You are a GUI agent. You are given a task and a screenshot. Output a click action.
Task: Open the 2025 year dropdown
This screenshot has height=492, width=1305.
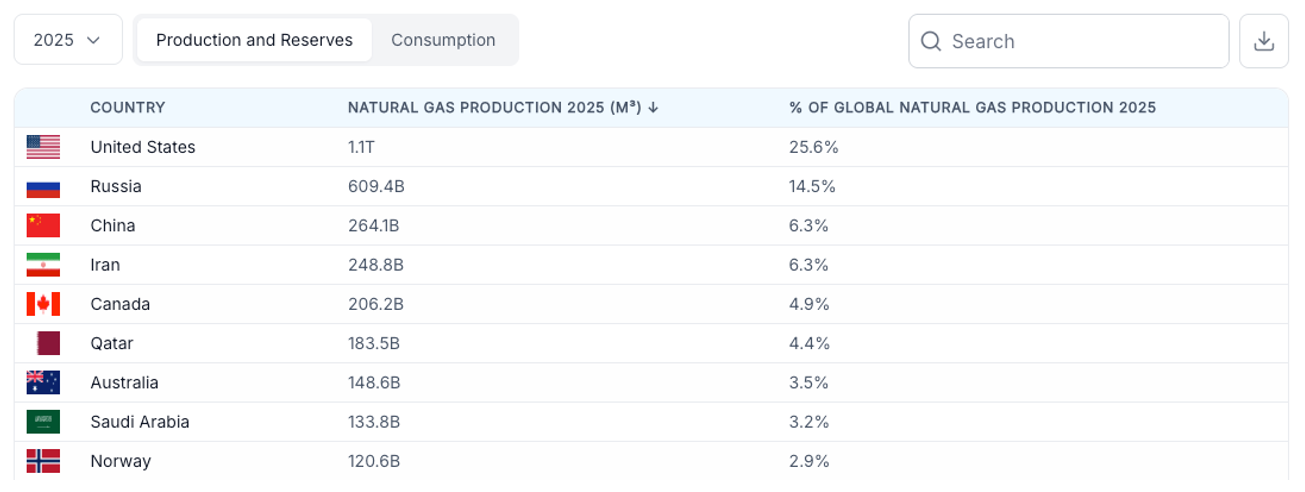pos(68,40)
